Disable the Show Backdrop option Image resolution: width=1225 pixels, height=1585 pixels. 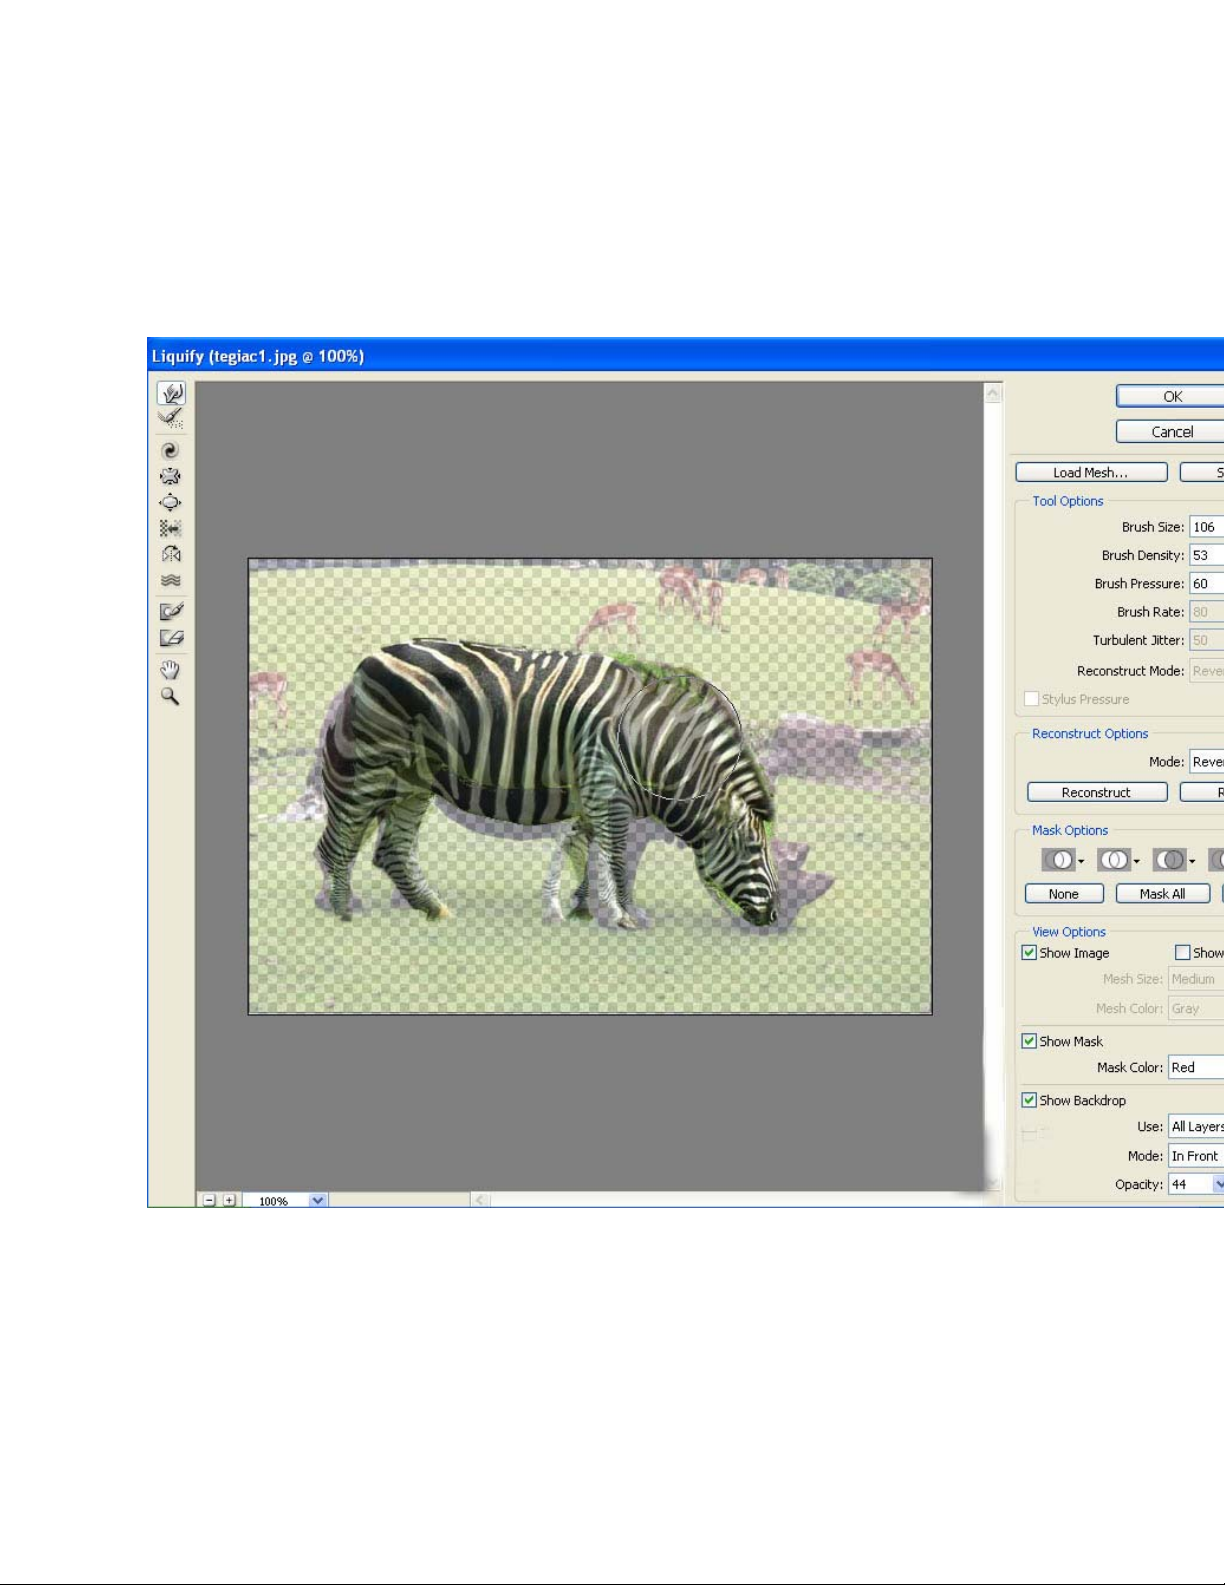pyautogui.click(x=1029, y=1100)
